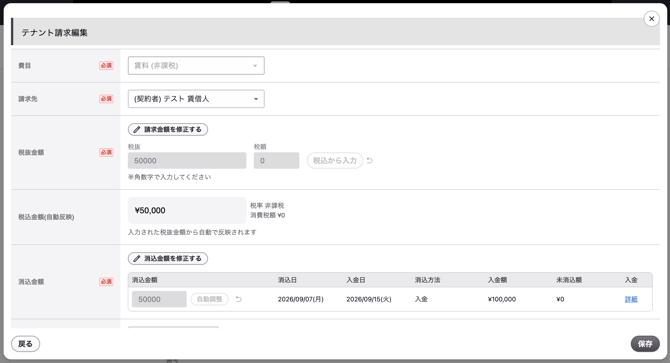
Task: Click the ¥50,000 tax-included amount field
Action: pos(187,210)
